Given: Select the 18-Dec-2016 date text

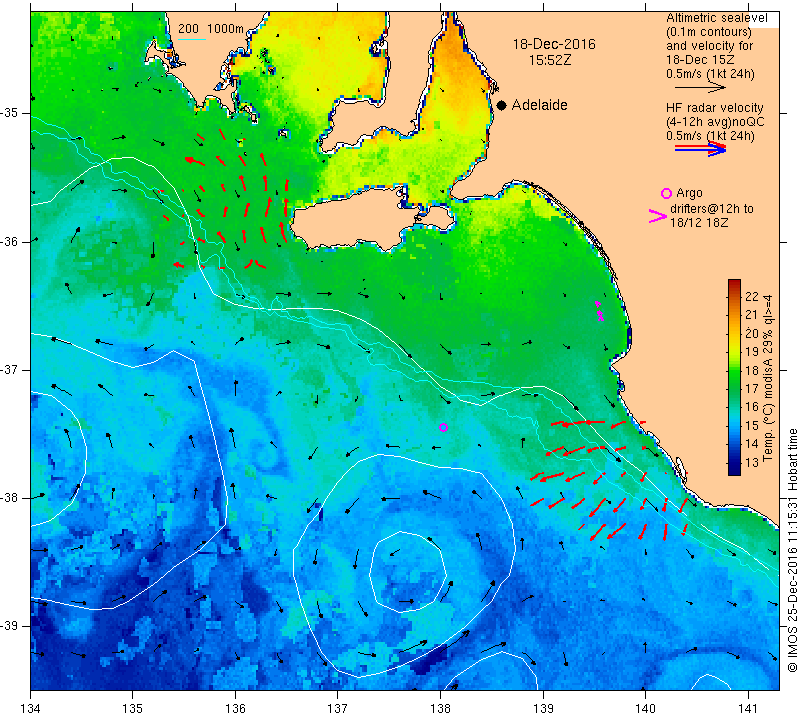Looking at the screenshot, I should (554, 44).
